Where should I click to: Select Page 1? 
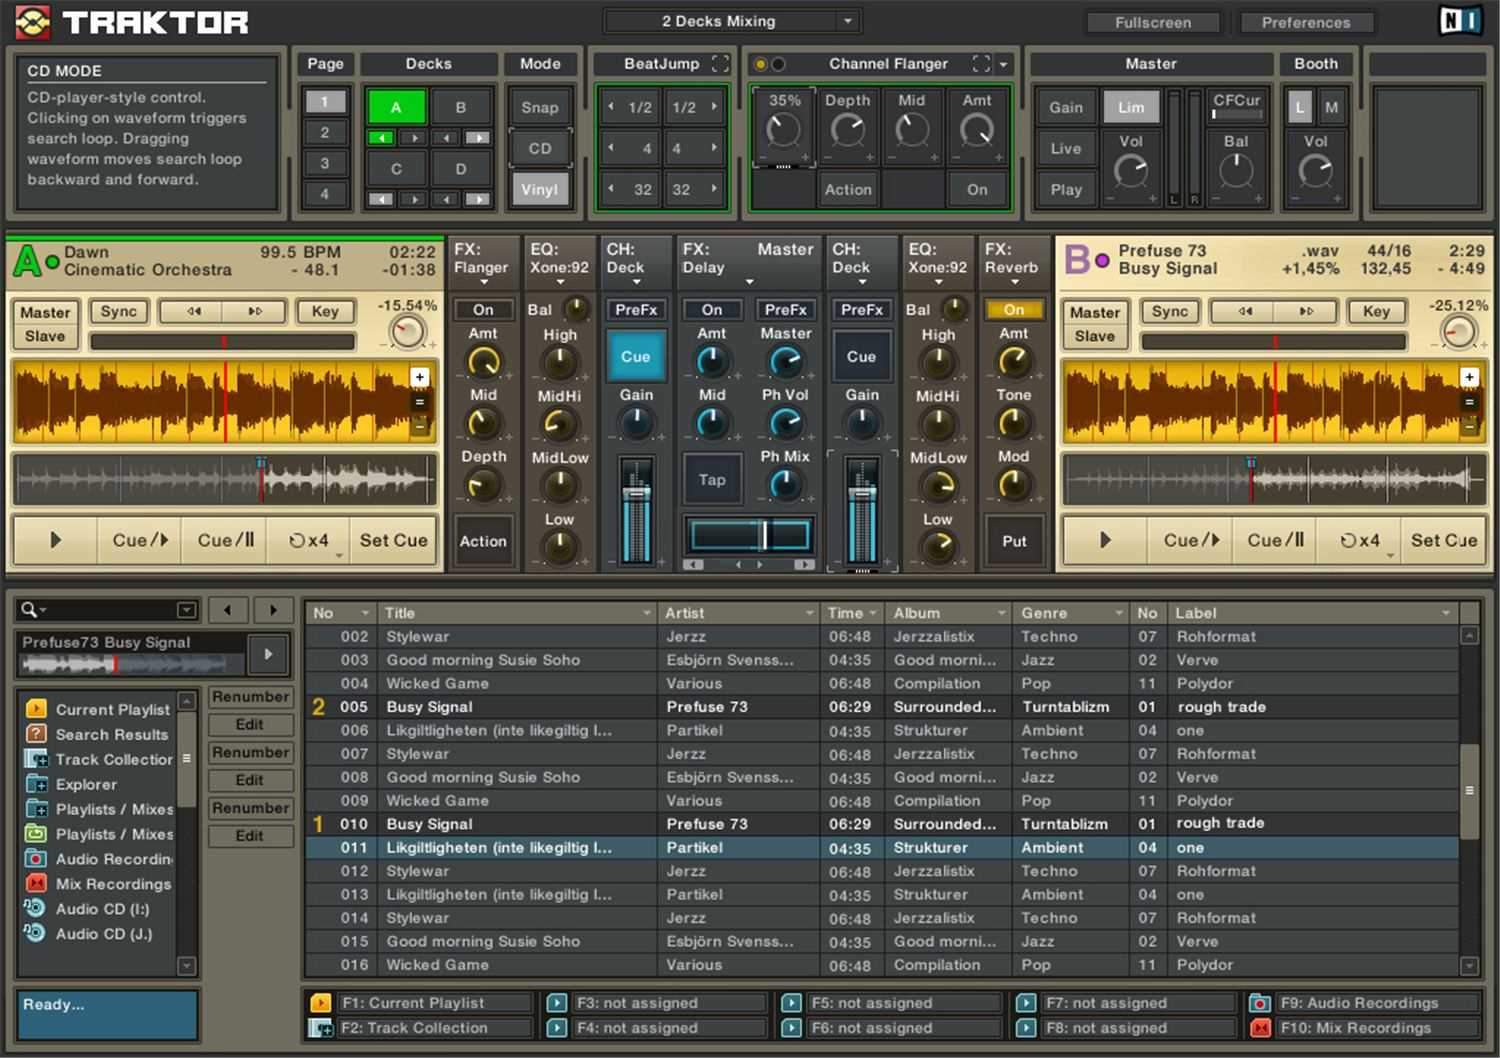[x=324, y=102]
